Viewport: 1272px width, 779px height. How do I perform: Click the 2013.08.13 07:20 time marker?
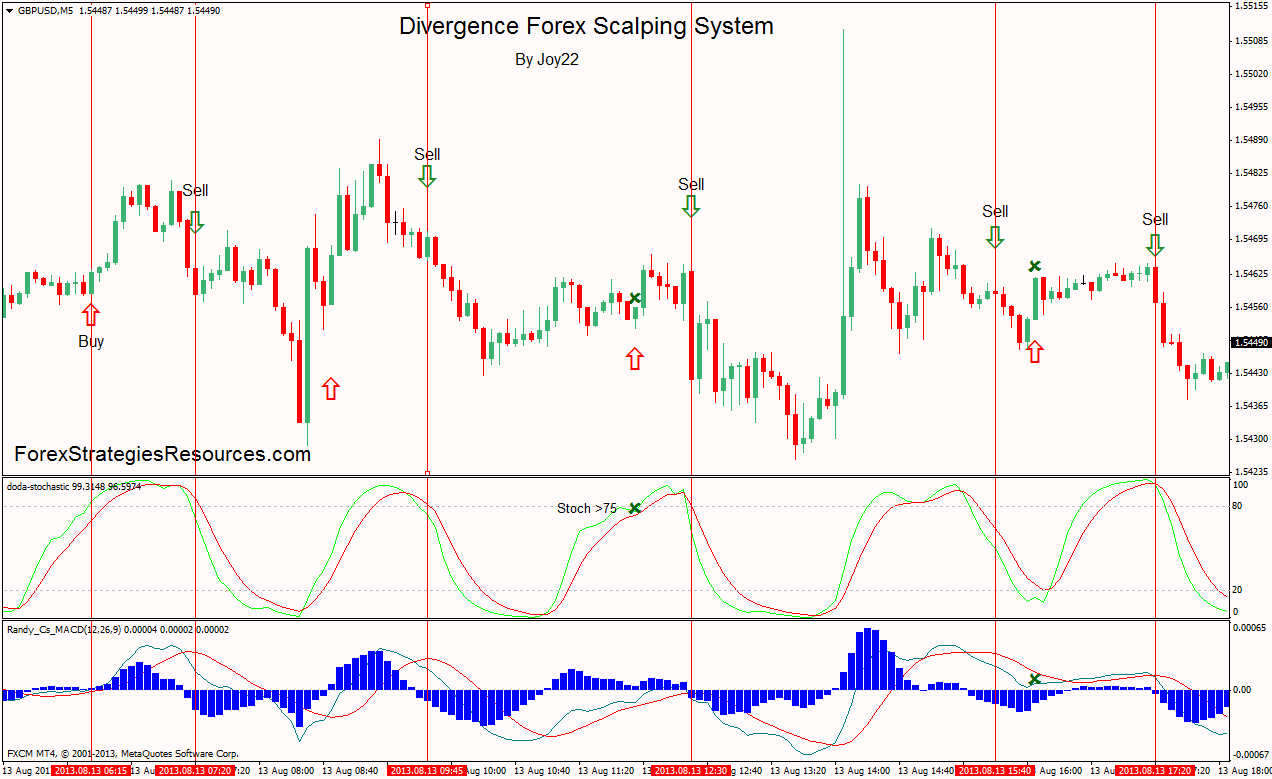coord(195,771)
